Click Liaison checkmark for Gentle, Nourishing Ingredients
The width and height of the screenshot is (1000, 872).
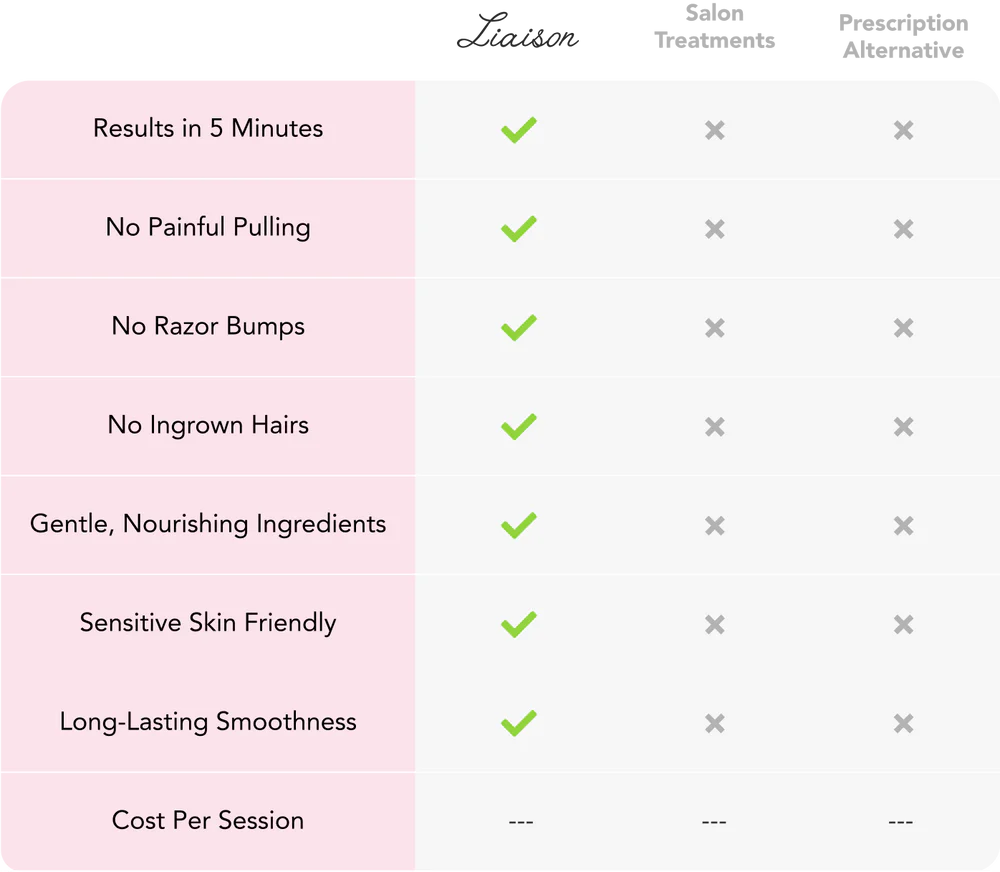click(x=518, y=526)
